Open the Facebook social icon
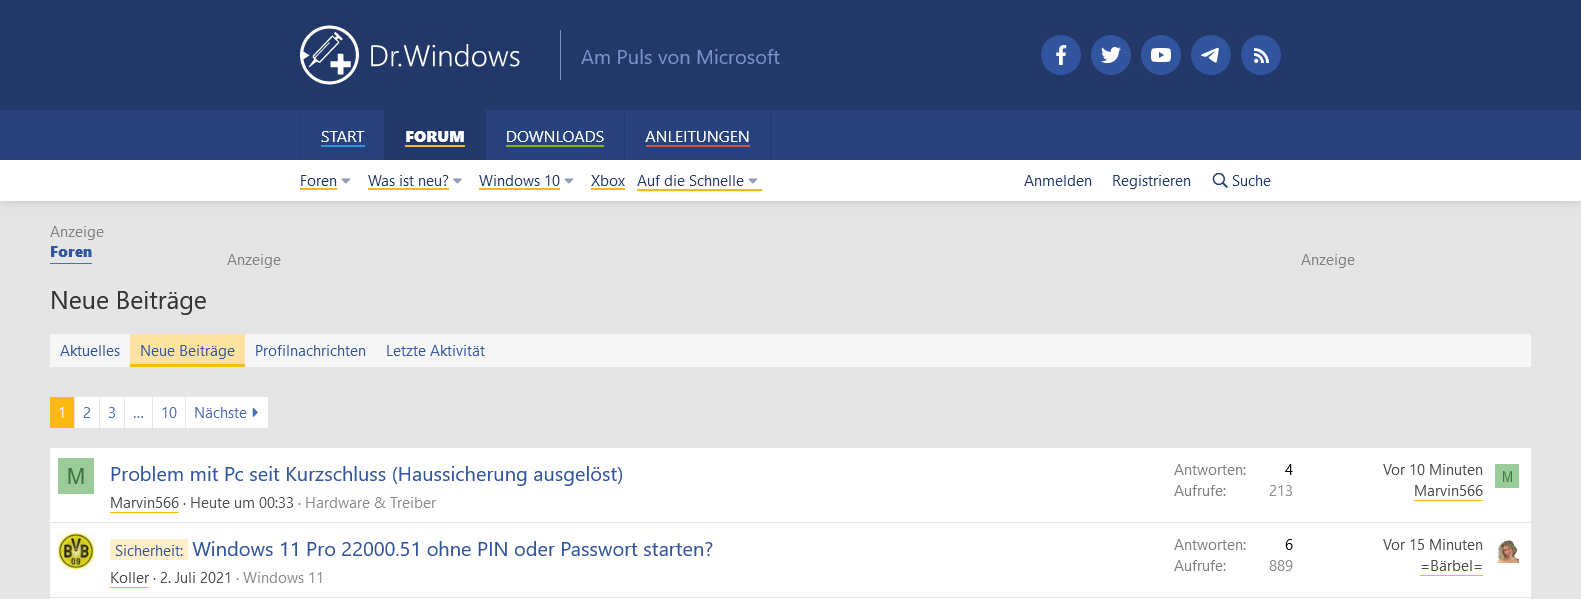The image size is (1581, 599). tap(1060, 55)
